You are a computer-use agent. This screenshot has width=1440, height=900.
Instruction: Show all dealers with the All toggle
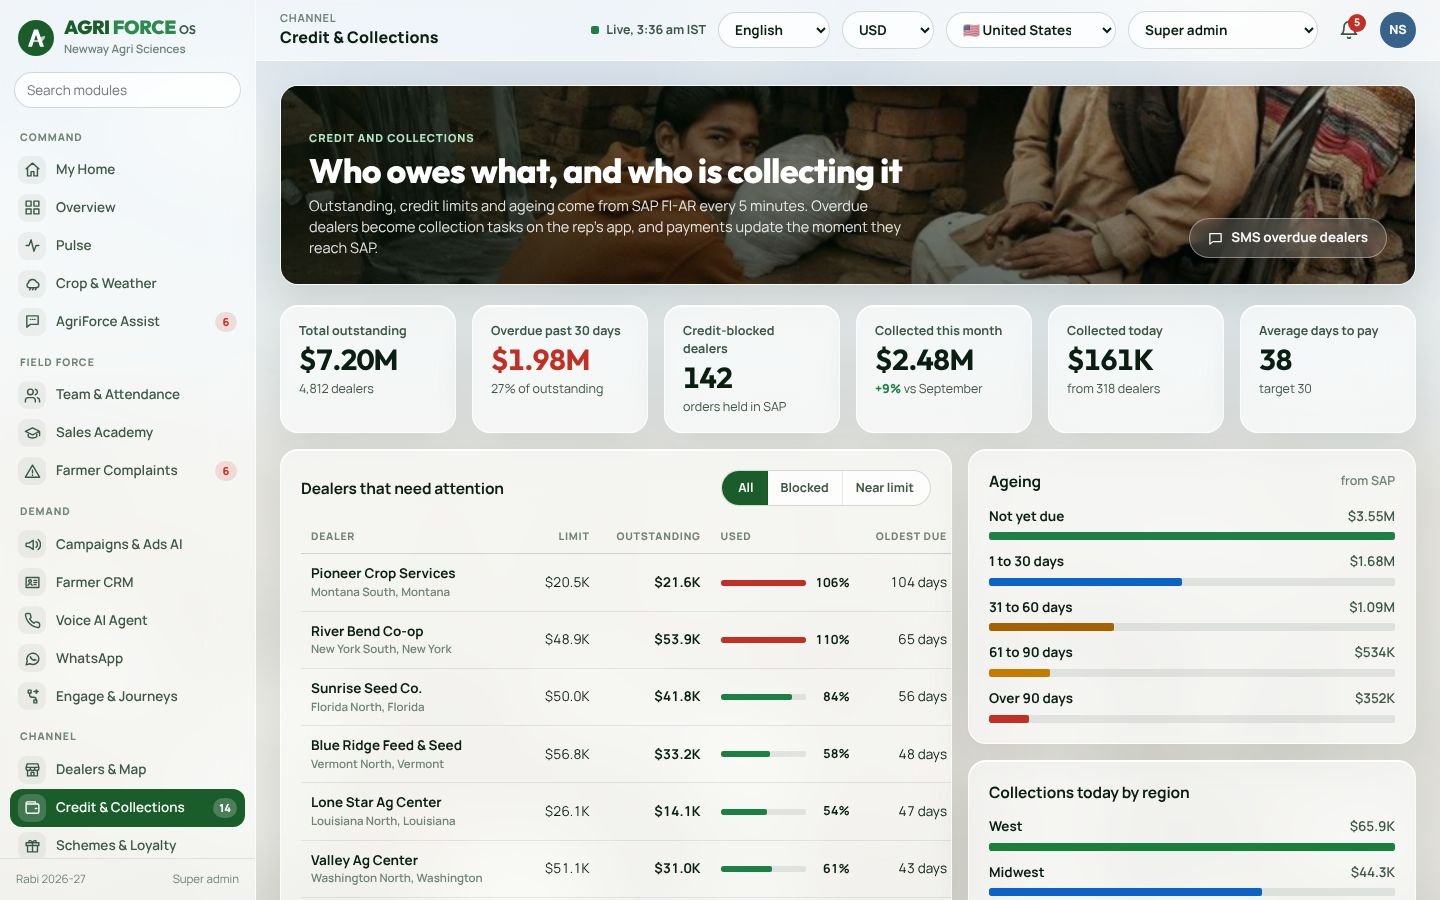click(x=746, y=488)
